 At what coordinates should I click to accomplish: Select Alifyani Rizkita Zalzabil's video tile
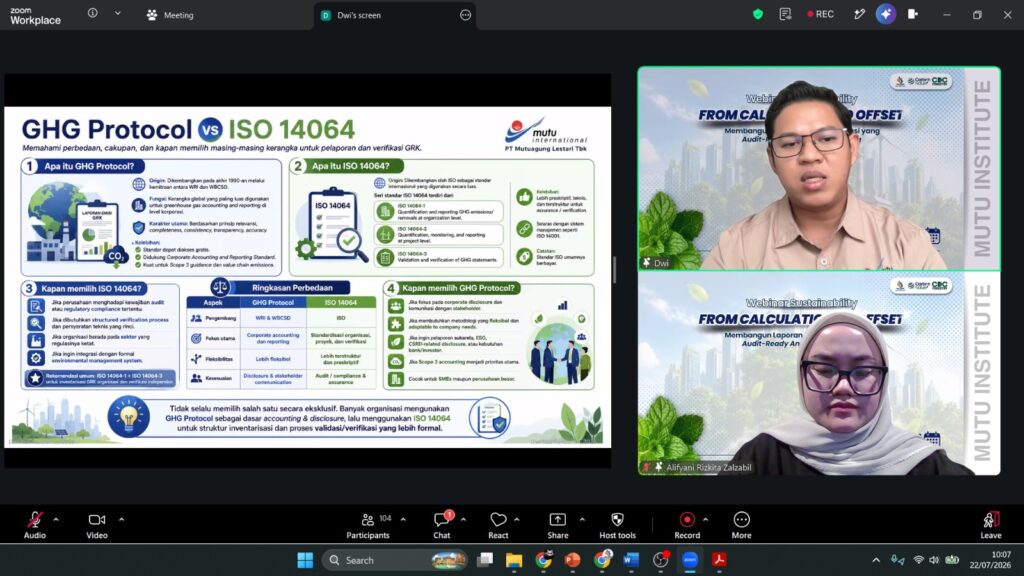tap(819, 373)
